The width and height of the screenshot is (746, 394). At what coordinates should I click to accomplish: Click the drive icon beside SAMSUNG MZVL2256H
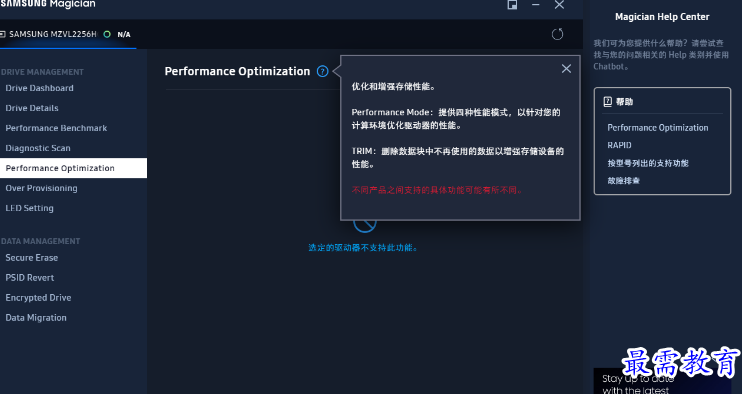(2, 34)
